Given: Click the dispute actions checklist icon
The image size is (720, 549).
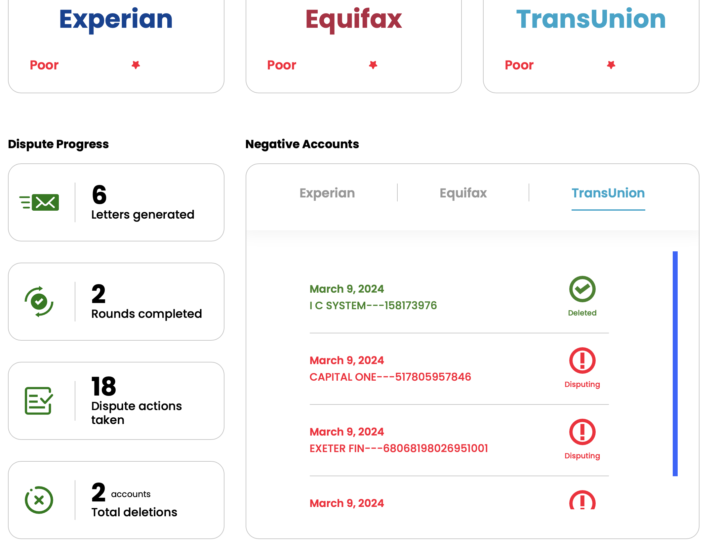Looking at the screenshot, I should tap(39, 400).
